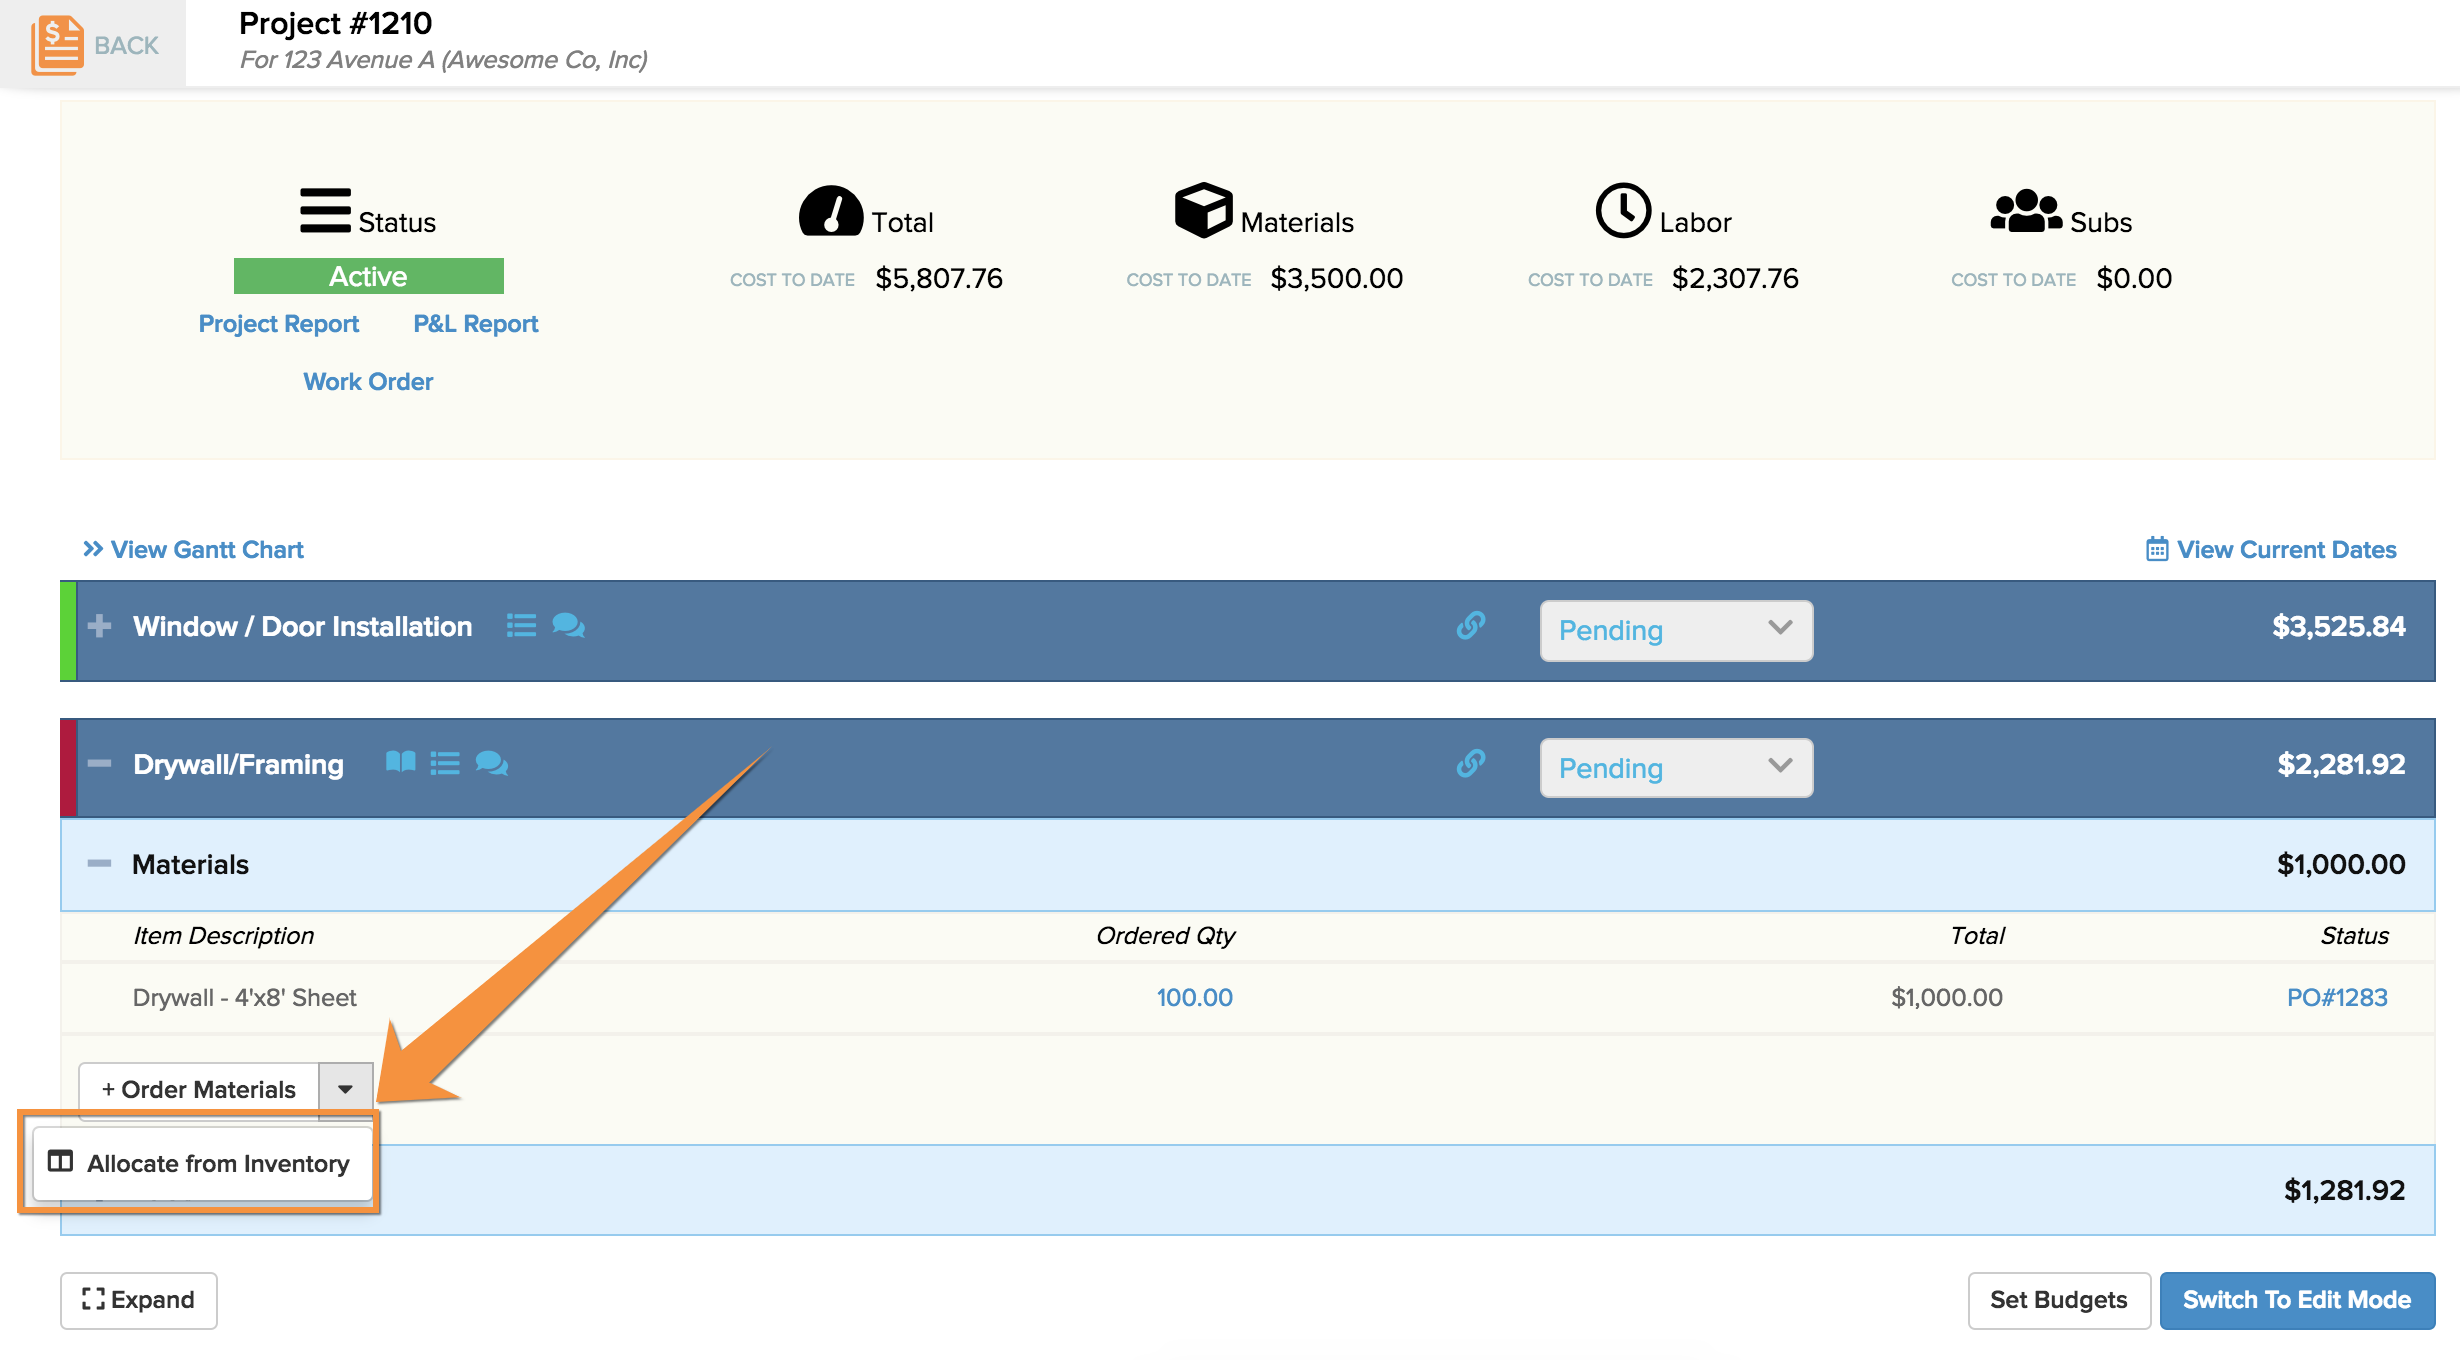
Task: Click the Labor cost value $2,307.76
Action: pyautogui.click(x=1735, y=278)
